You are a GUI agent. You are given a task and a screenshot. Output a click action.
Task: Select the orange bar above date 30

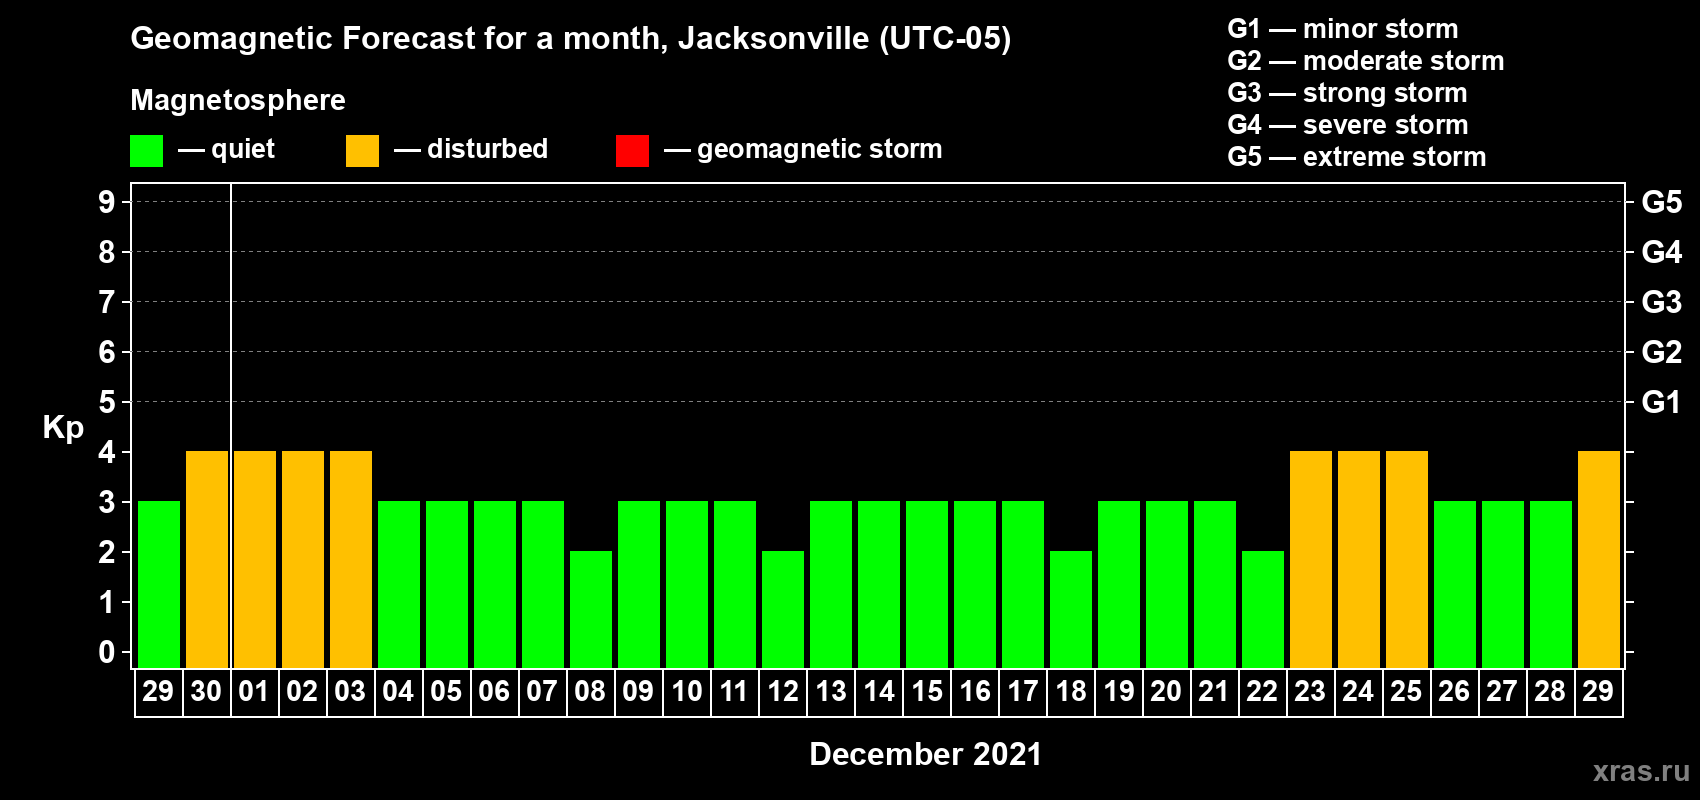[x=207, y=560]
